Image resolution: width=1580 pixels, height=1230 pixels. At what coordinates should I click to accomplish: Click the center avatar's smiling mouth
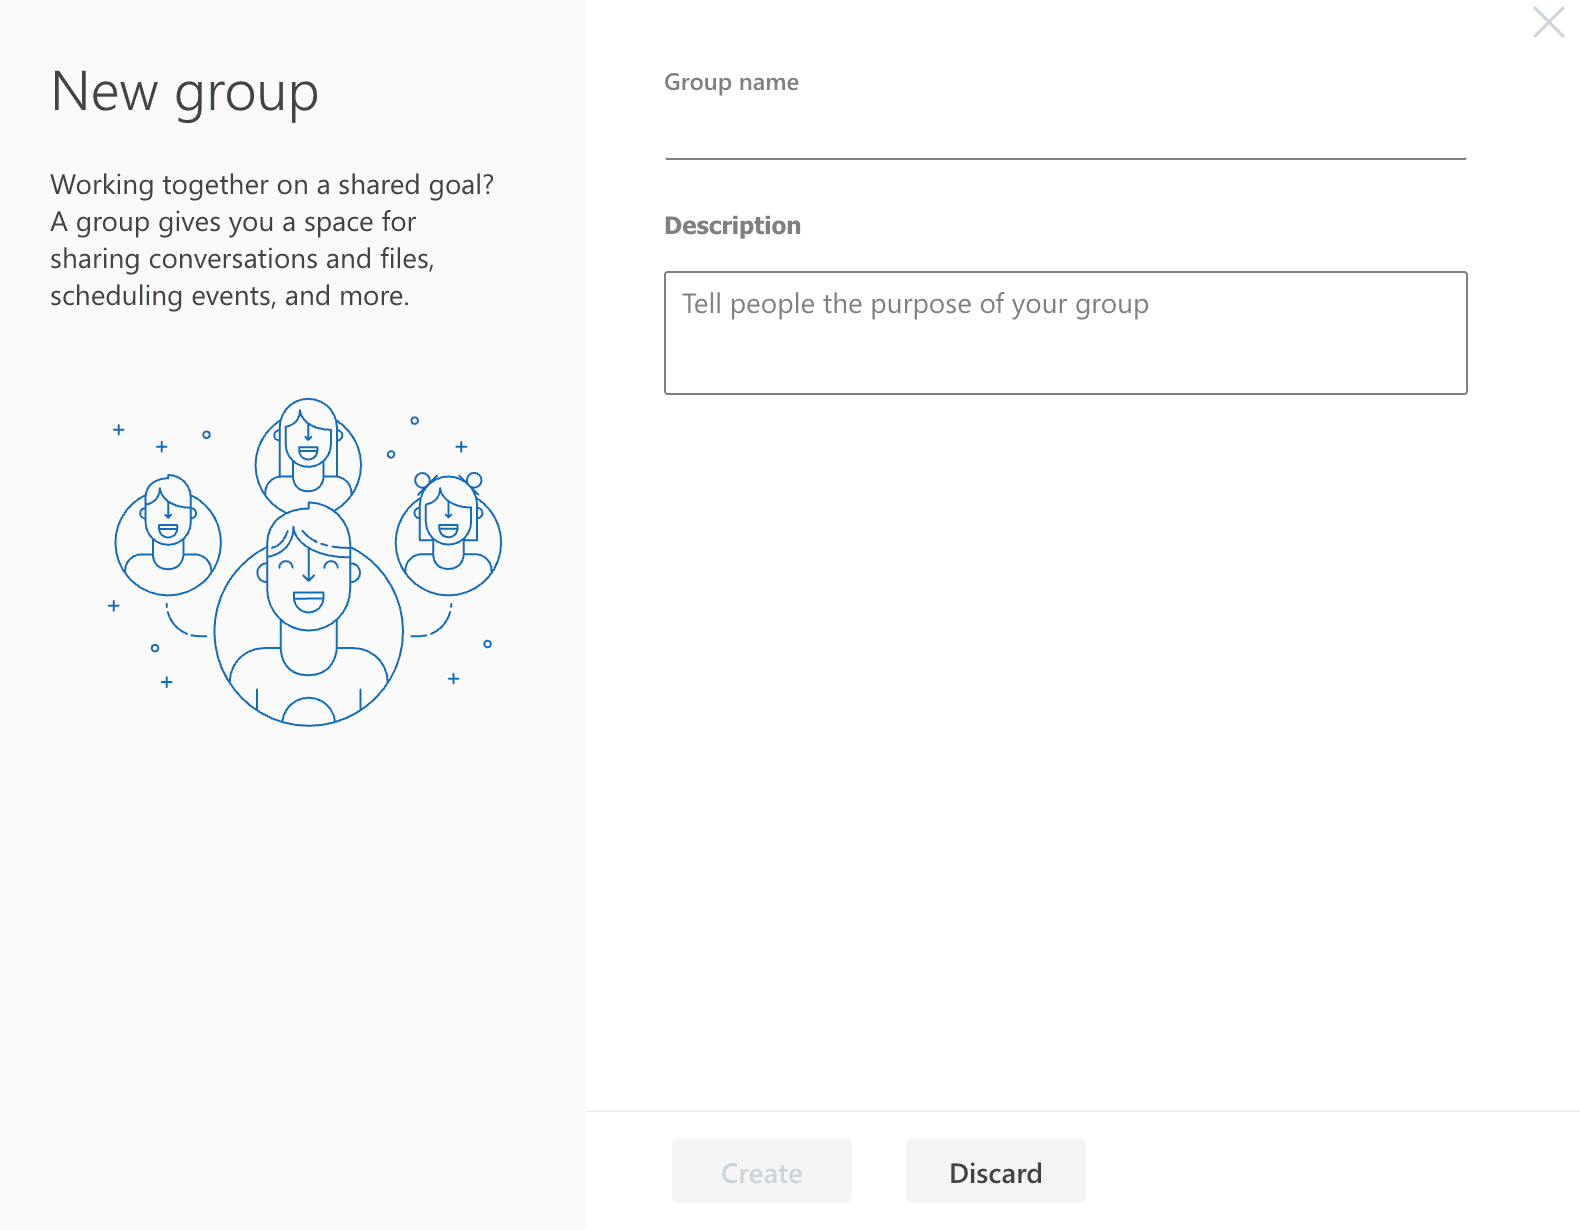[x=308, y=601]
